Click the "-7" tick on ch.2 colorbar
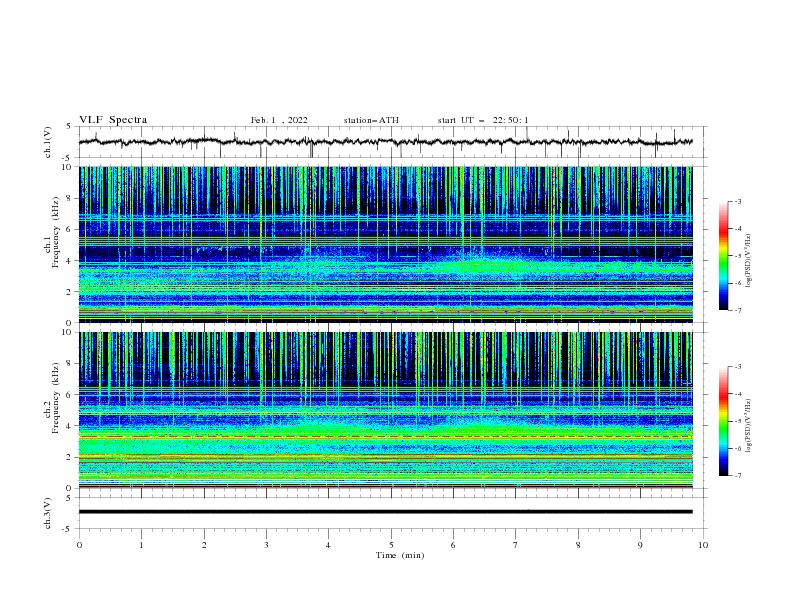Screen dimensions: 792x612 (737, 476)
